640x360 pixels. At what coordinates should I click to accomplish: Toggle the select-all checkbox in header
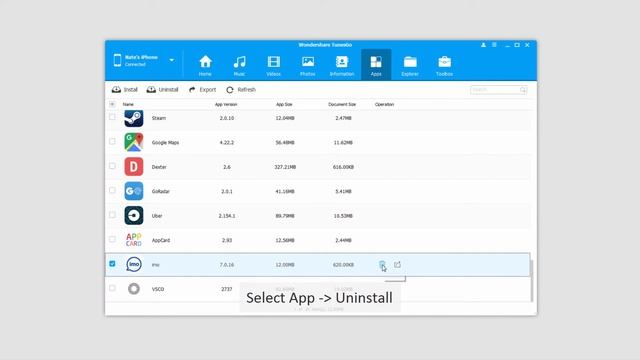click(112, 104)
